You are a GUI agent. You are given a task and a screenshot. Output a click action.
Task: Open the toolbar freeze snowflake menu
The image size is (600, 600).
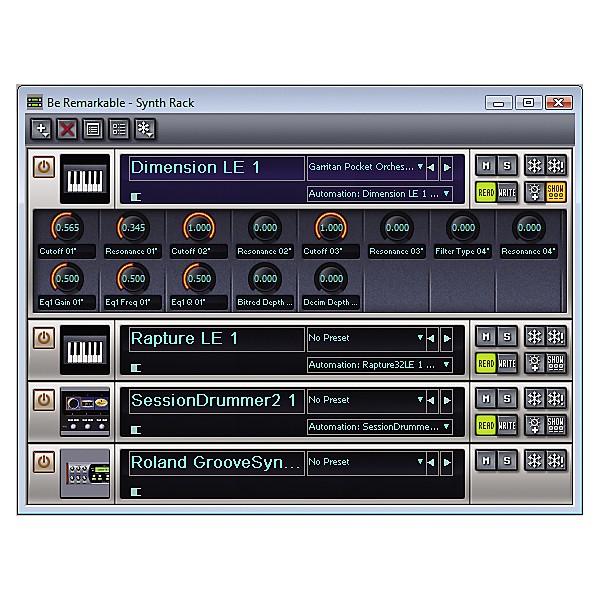pyautogui.click(x=145, y=129)
